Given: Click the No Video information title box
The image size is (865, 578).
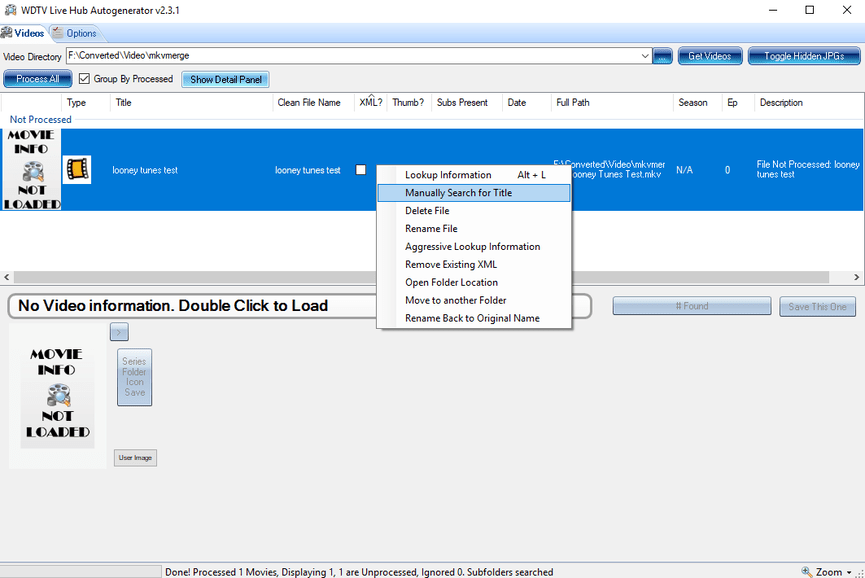Looking at the screenshot, I should (x=300, y=306).
